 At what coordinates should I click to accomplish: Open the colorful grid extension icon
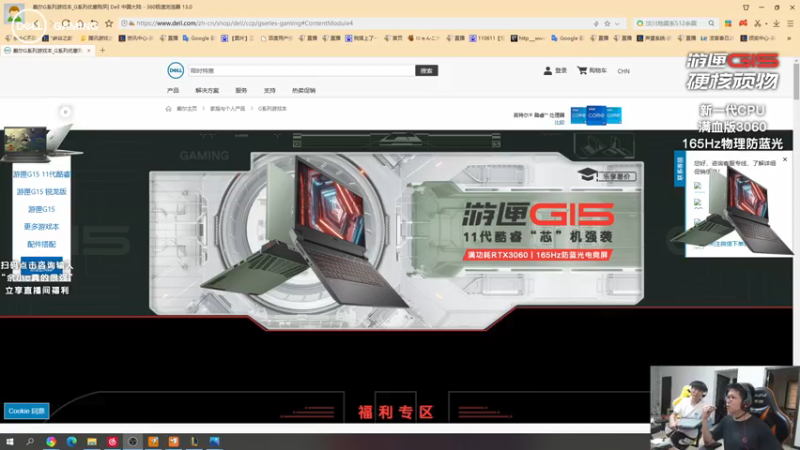point(728,23)
